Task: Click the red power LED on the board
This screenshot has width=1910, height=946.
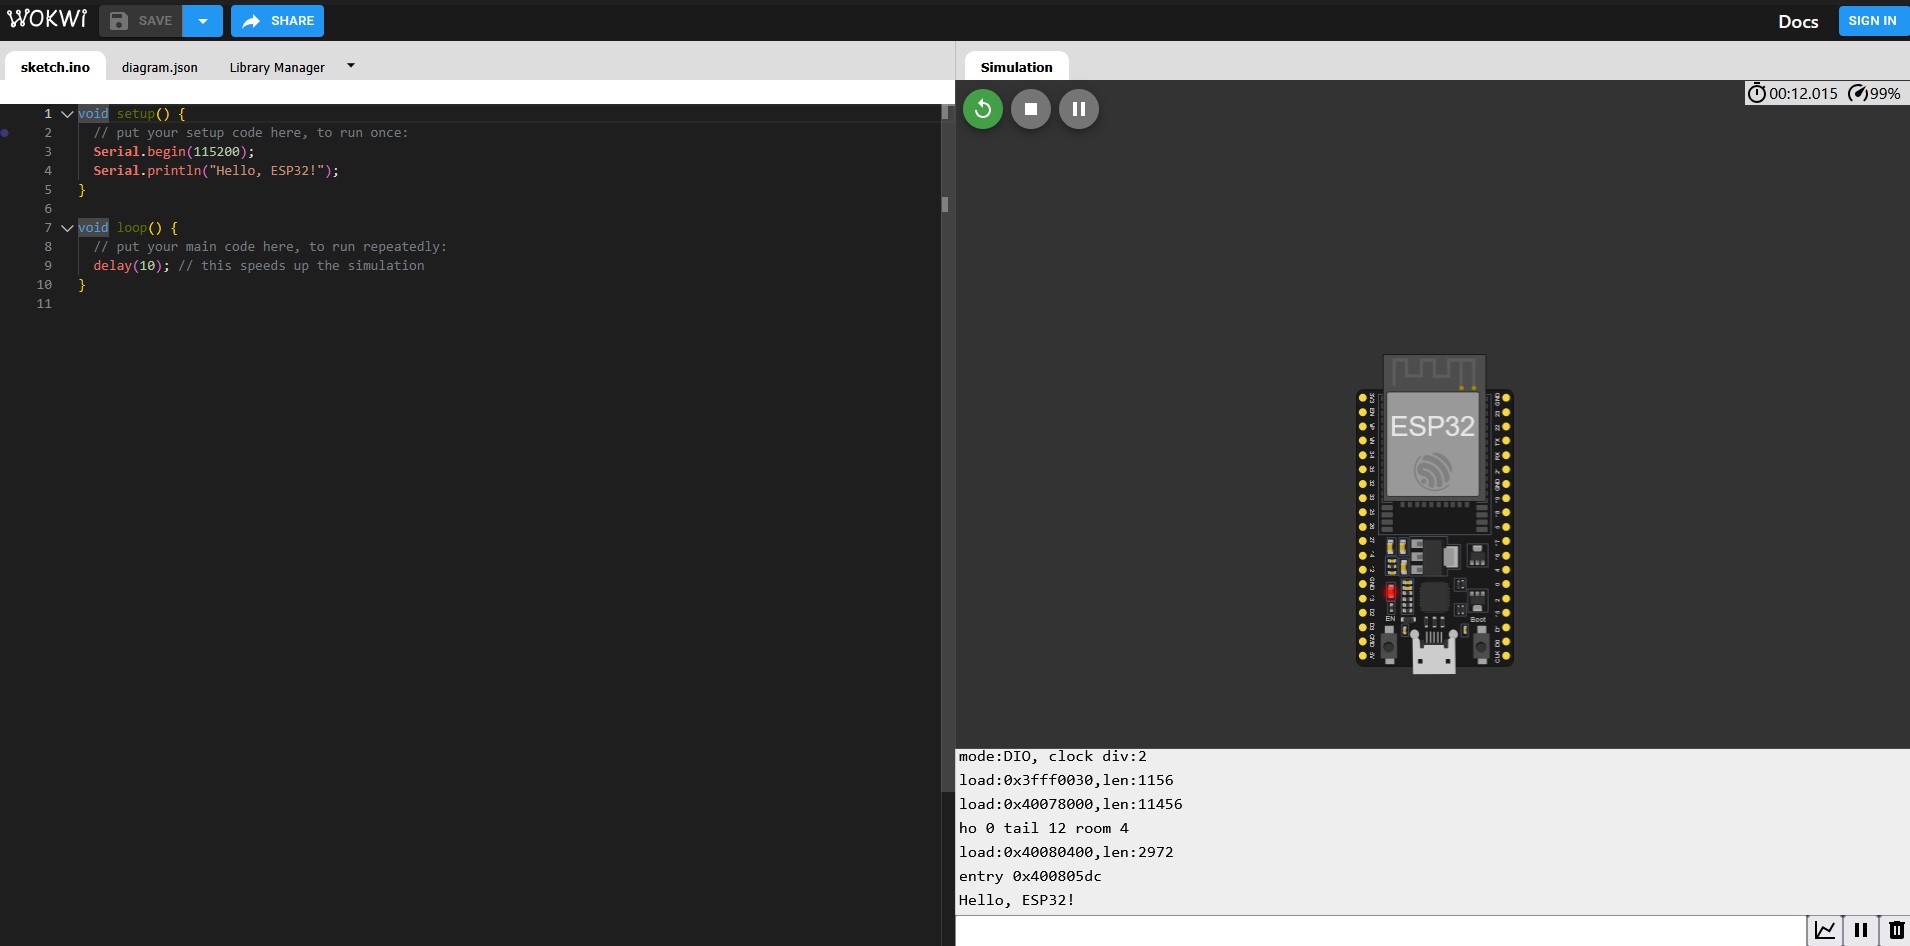Action: coord(1390,592)
